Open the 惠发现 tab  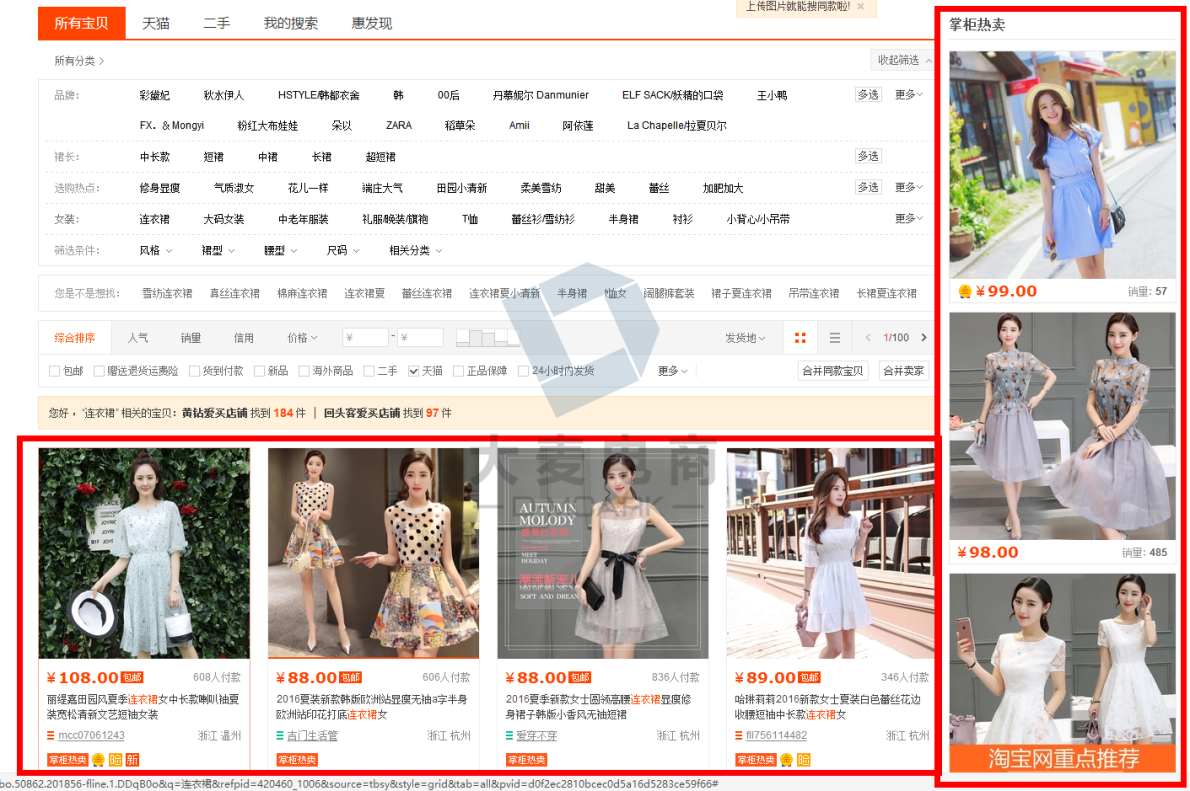click(x=372, y=24)
